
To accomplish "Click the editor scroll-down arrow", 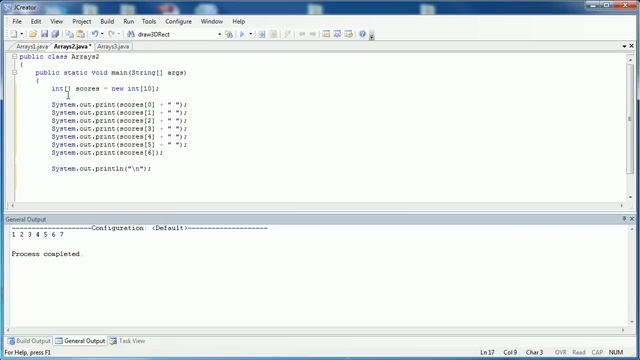I will 631,197.
